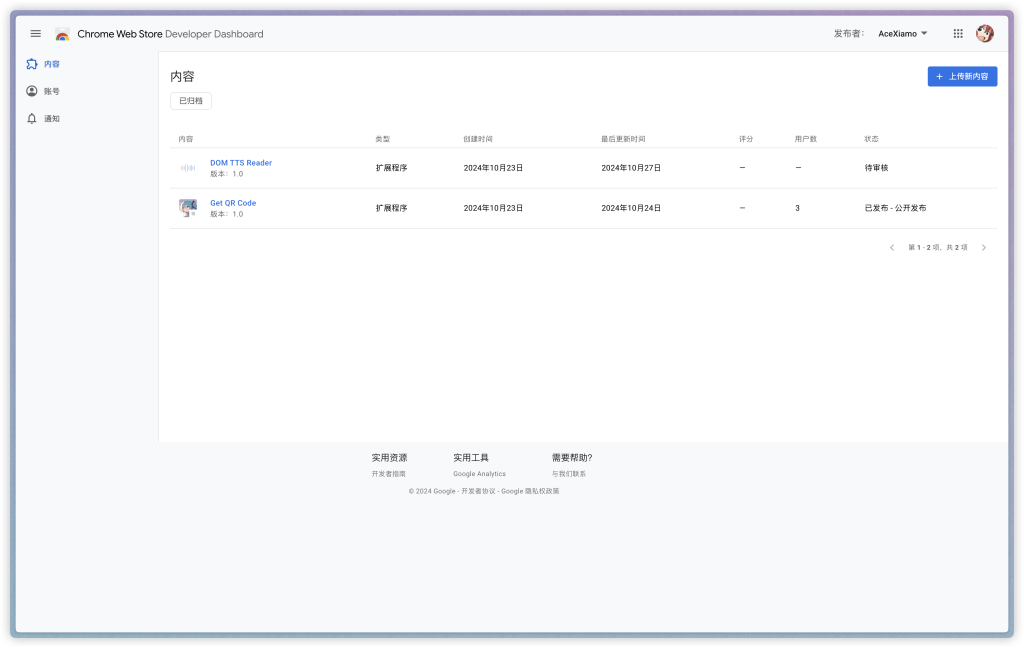Open the 开发者指南 footer link

tap(389, 474)
